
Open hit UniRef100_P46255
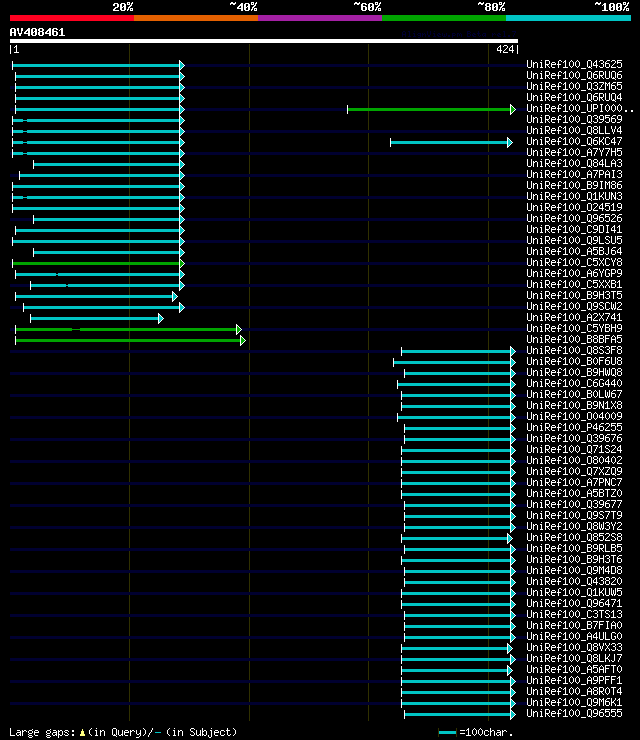(574, 427)
